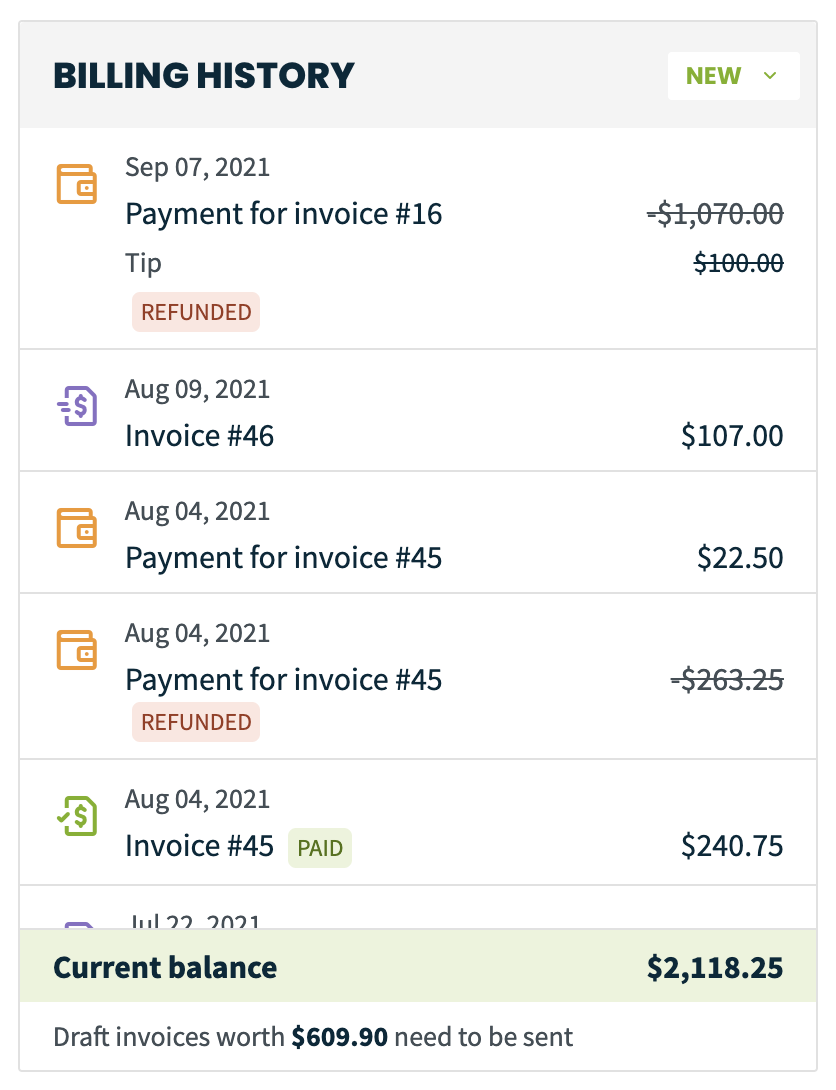The width and height of the screenshot is (836, 1090).
Task: Click wallet icon beside refunded $263.25 payment
Action: point(76,649)
